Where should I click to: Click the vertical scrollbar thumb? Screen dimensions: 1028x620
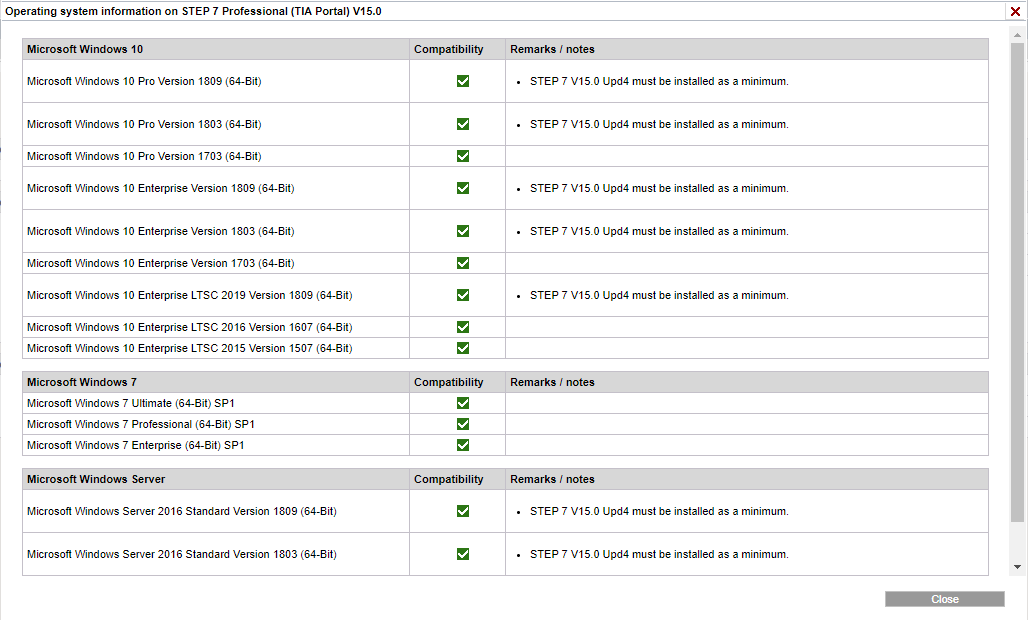click(x=1017, y=283)
